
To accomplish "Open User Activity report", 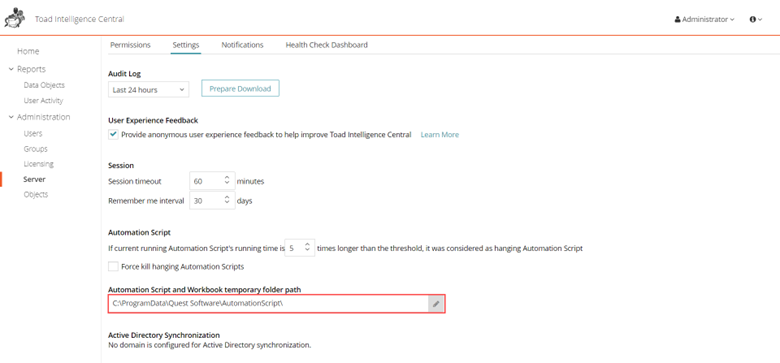I will tap(43, 100).
